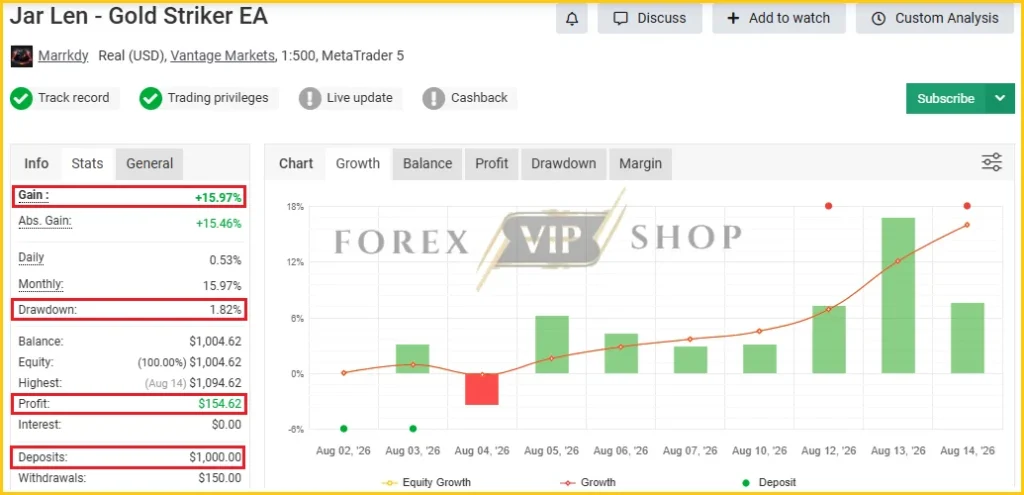Click the Trading privileges check icon
Image resolution: width=1024 pixels, height=495 pixels.
coord(150,99)
